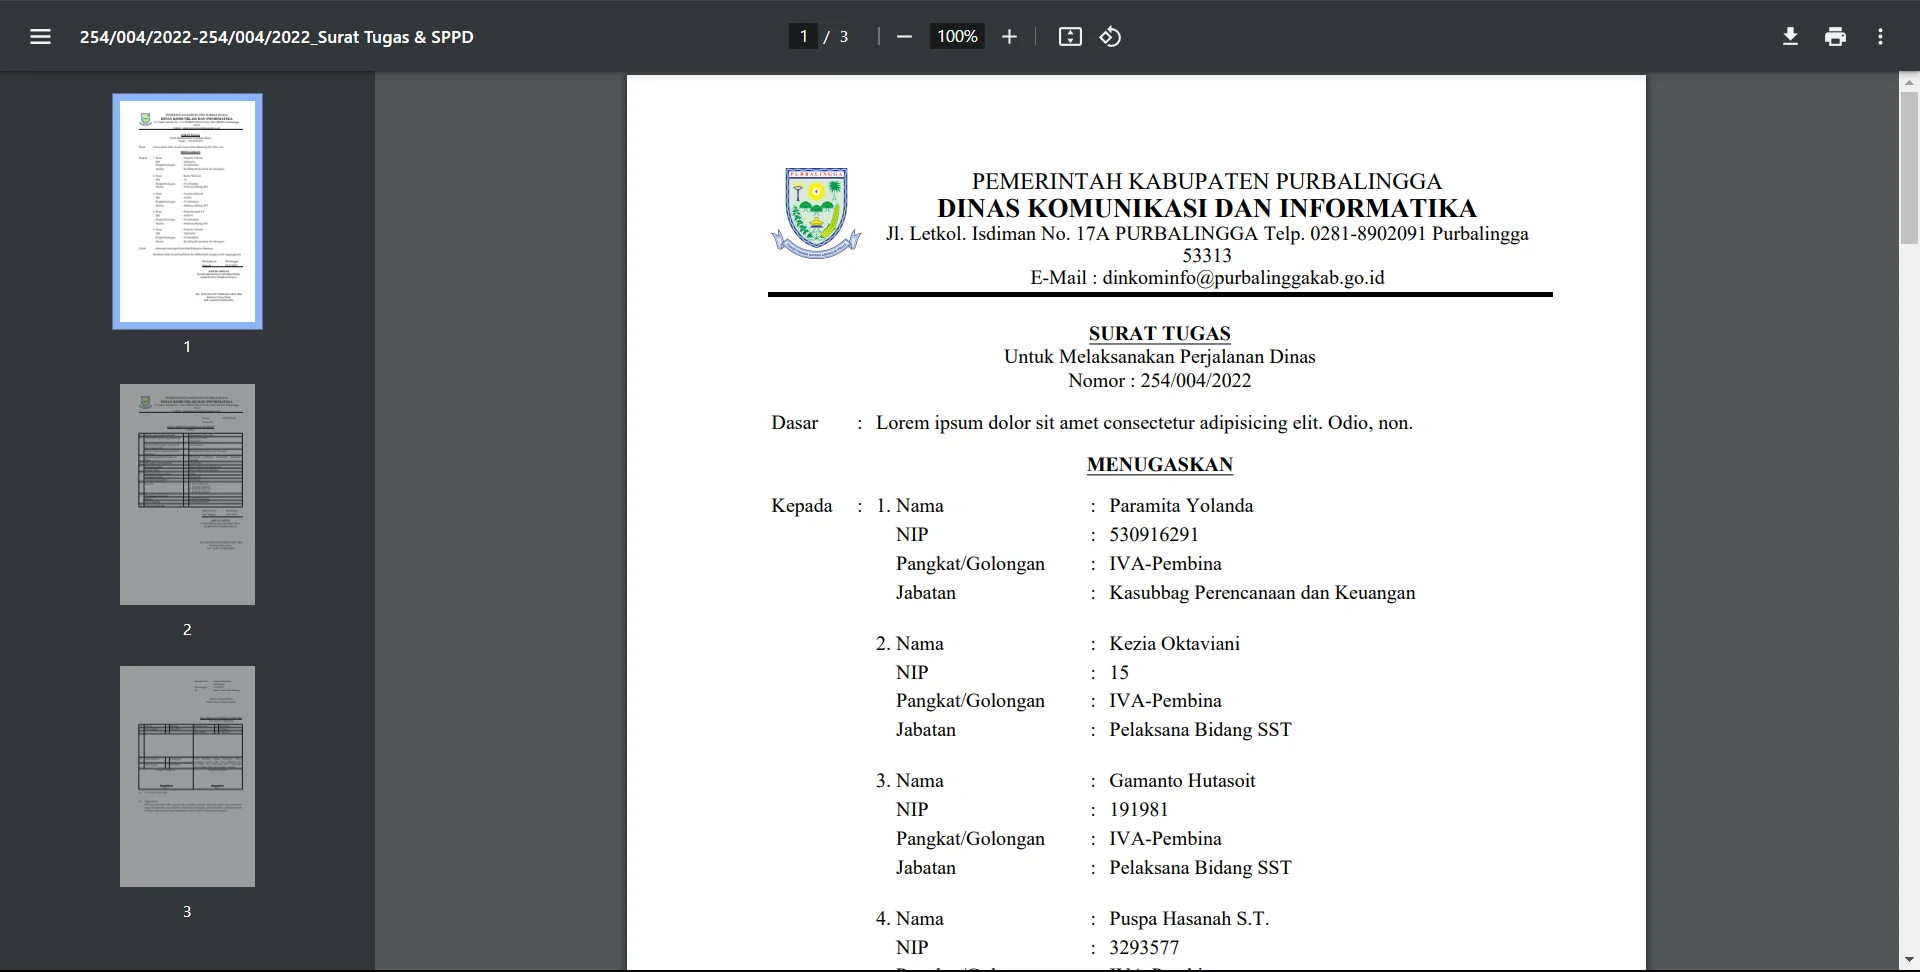Image resolution: width=1920 pixels, height=972 pixels.
Task: Open page 2 from the thumbnail panel
Action: [x=186, y=494]
